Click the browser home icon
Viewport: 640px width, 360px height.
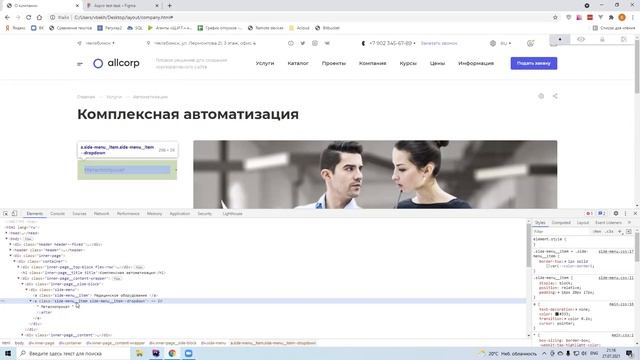(39, 18)
